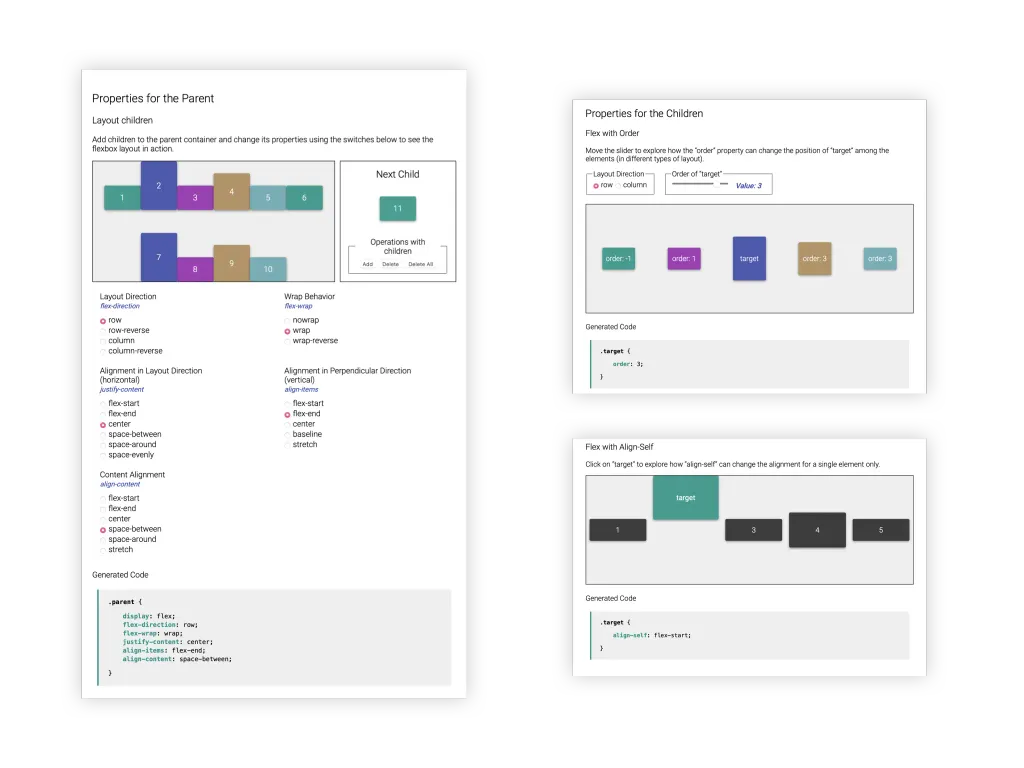Click the green target box in Align-Self demo
Viewport: 1024px width, 768px height.
(x=686, y=498)
